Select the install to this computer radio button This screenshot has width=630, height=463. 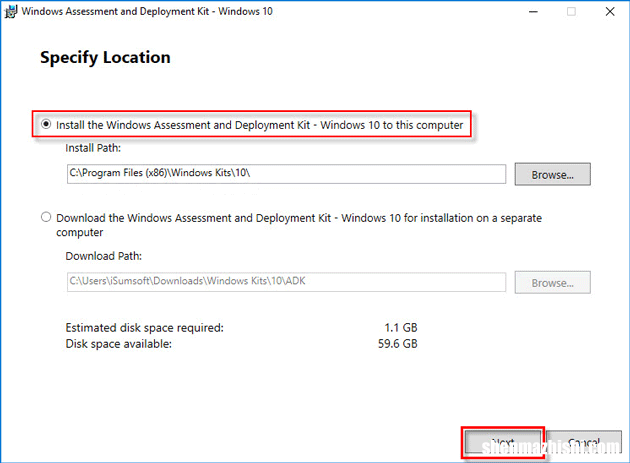pyautogui.click(x=46, y=125)
